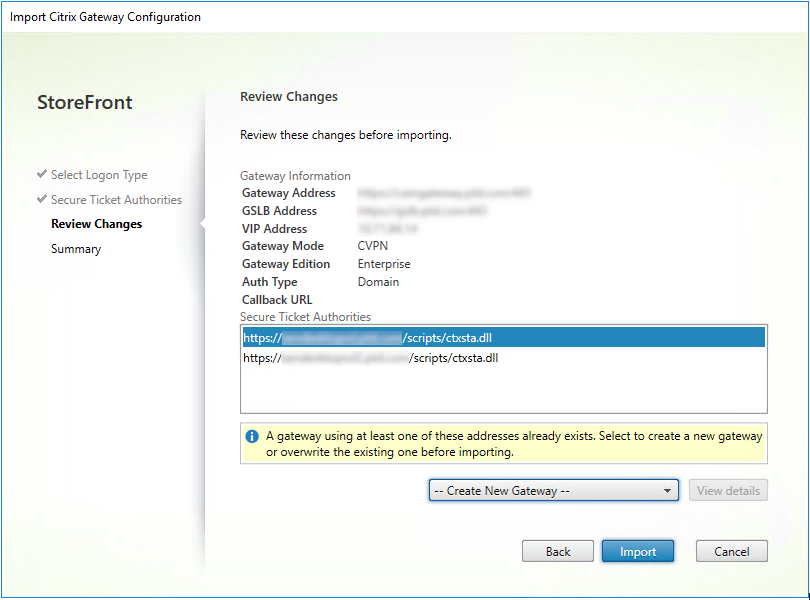This screenshot has width=810, height=600.
Task: Click the Import button
Action: (x=637, y=551)
